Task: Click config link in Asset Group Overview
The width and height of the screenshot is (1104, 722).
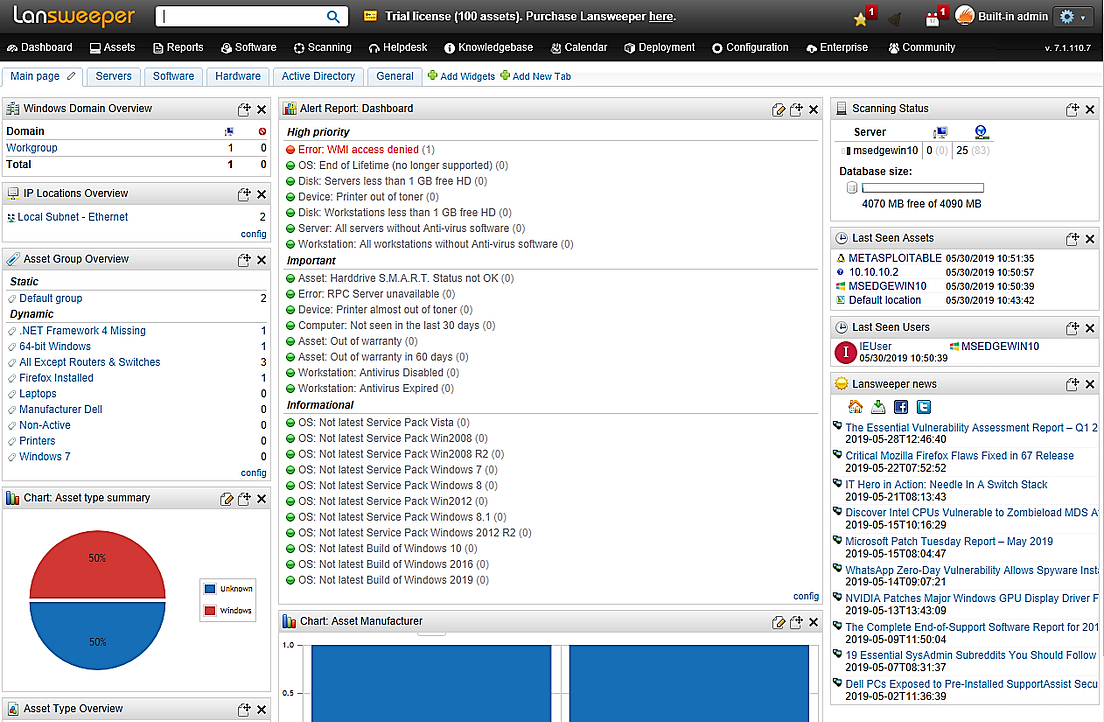Action: (x=253, y=473)
